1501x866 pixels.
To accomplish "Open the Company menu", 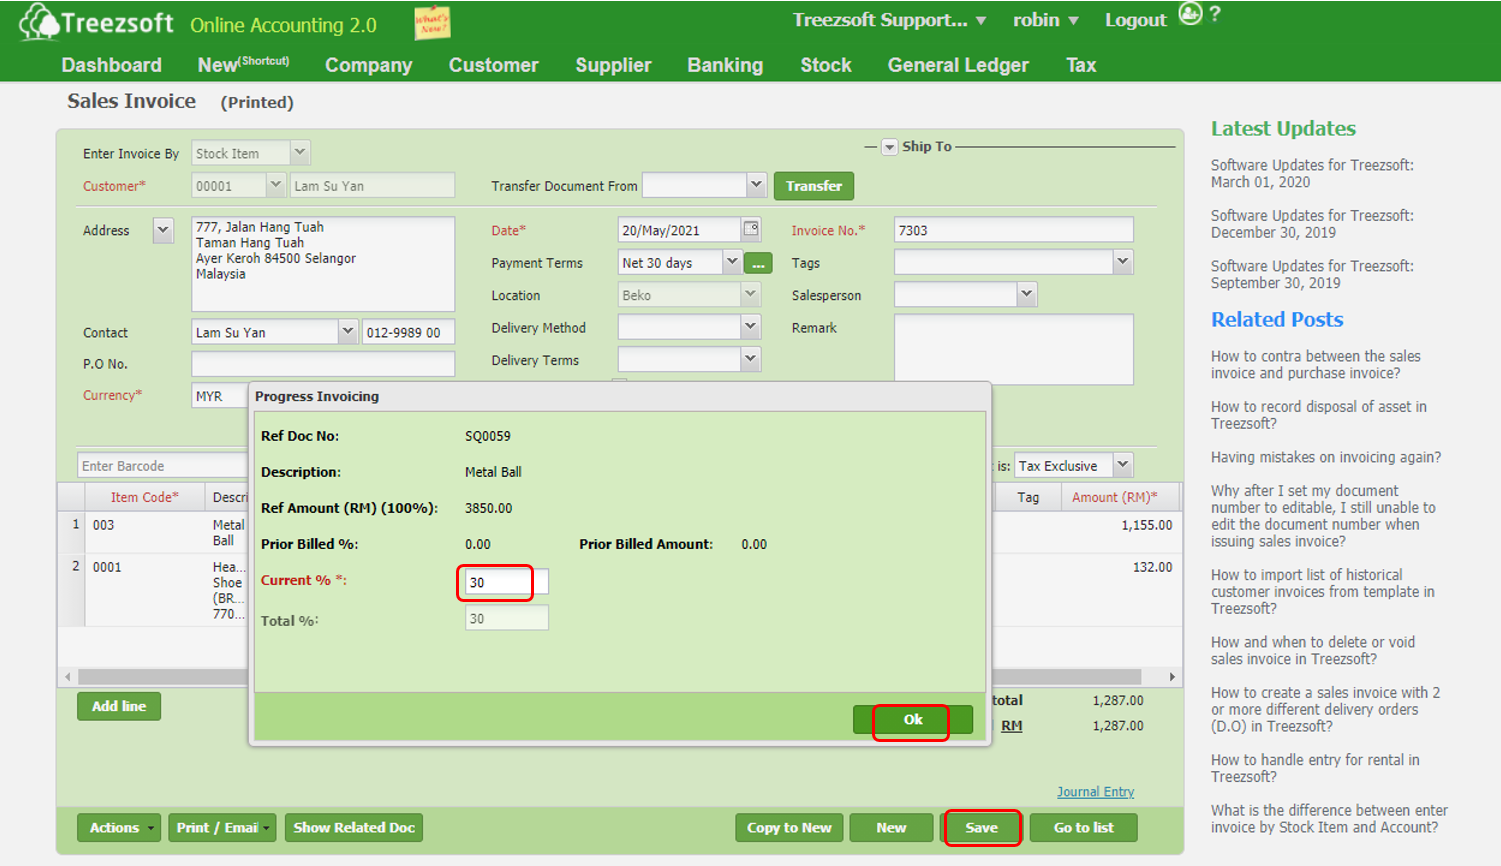I will pyautogui.click(x=368, y=65).
